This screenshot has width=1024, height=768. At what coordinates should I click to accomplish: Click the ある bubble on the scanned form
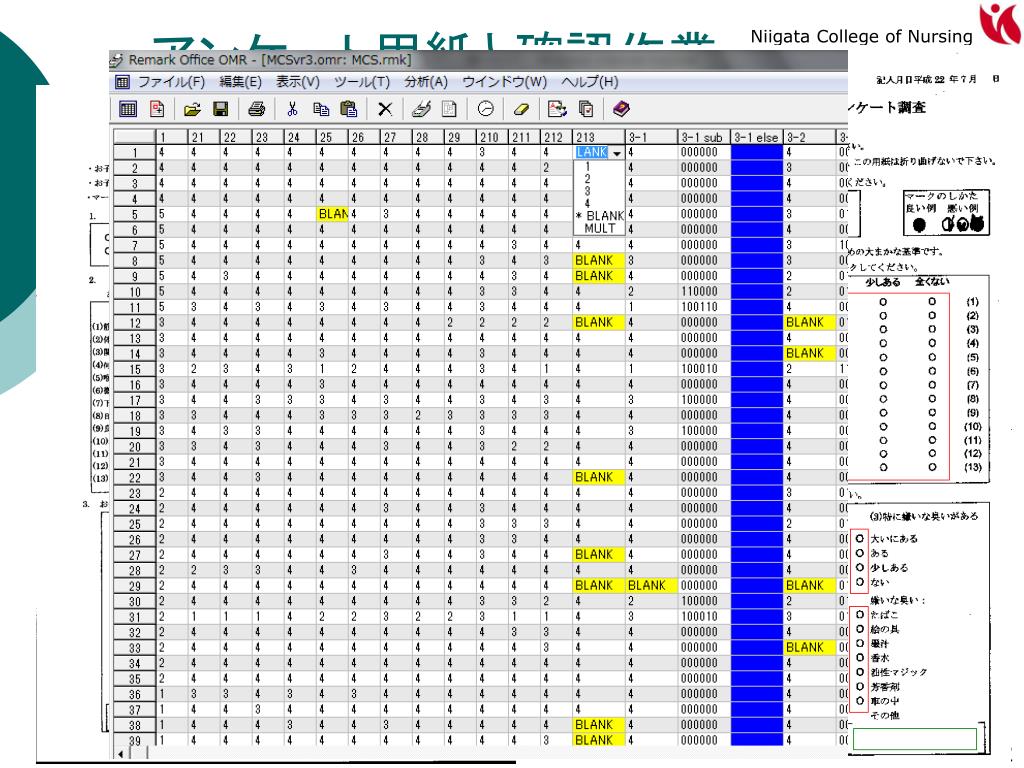859,552
